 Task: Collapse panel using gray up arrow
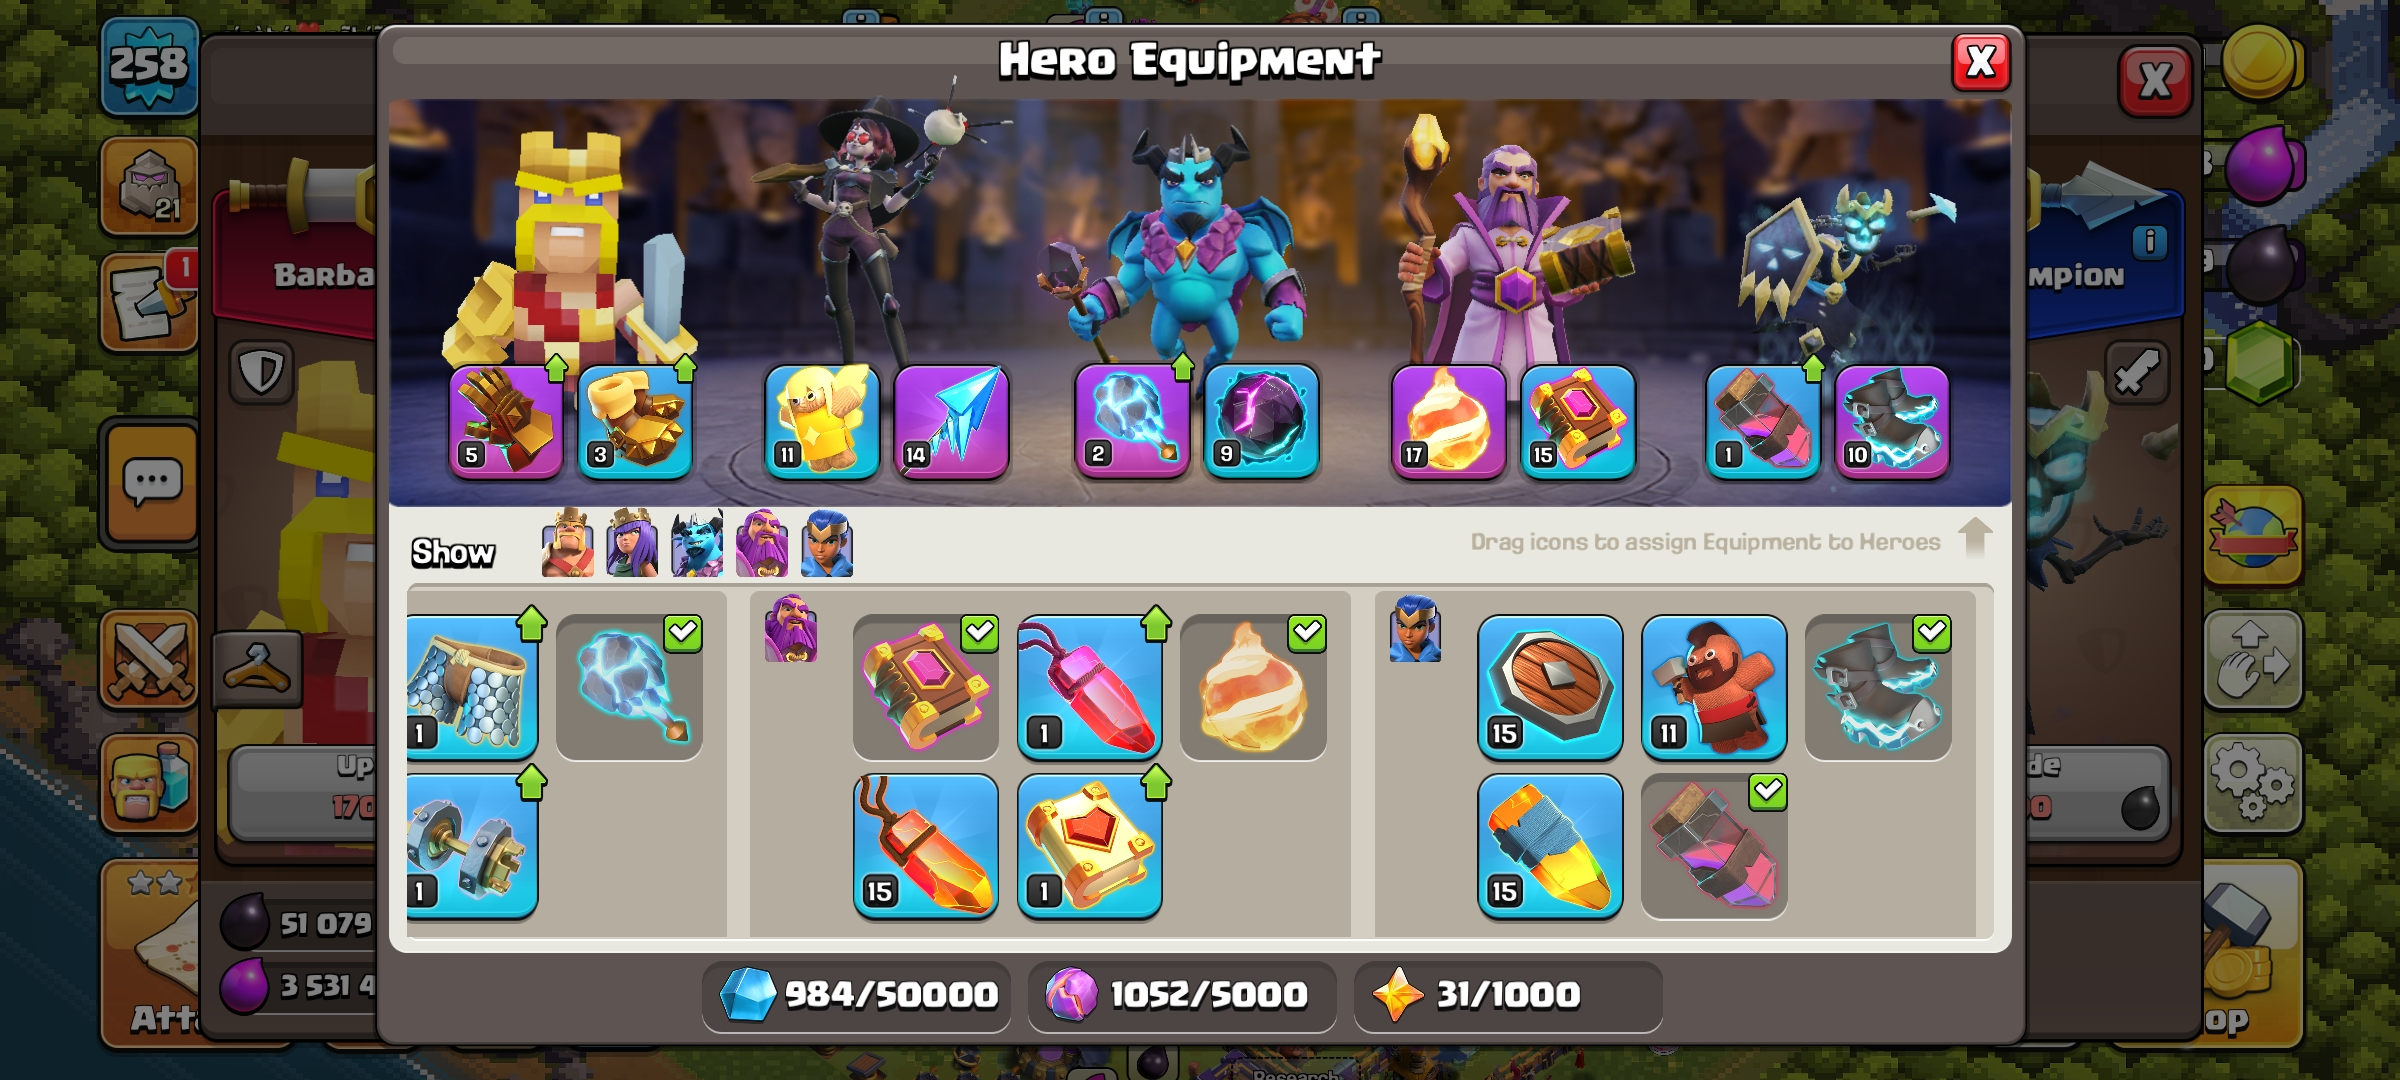(1974, 538)
